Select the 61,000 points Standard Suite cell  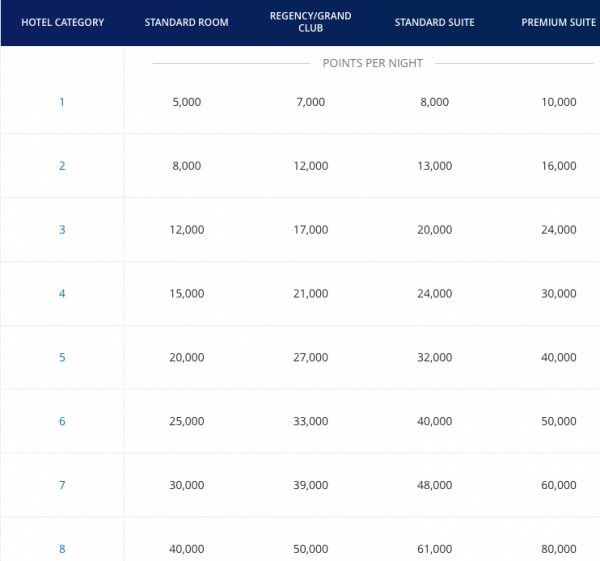434,549
